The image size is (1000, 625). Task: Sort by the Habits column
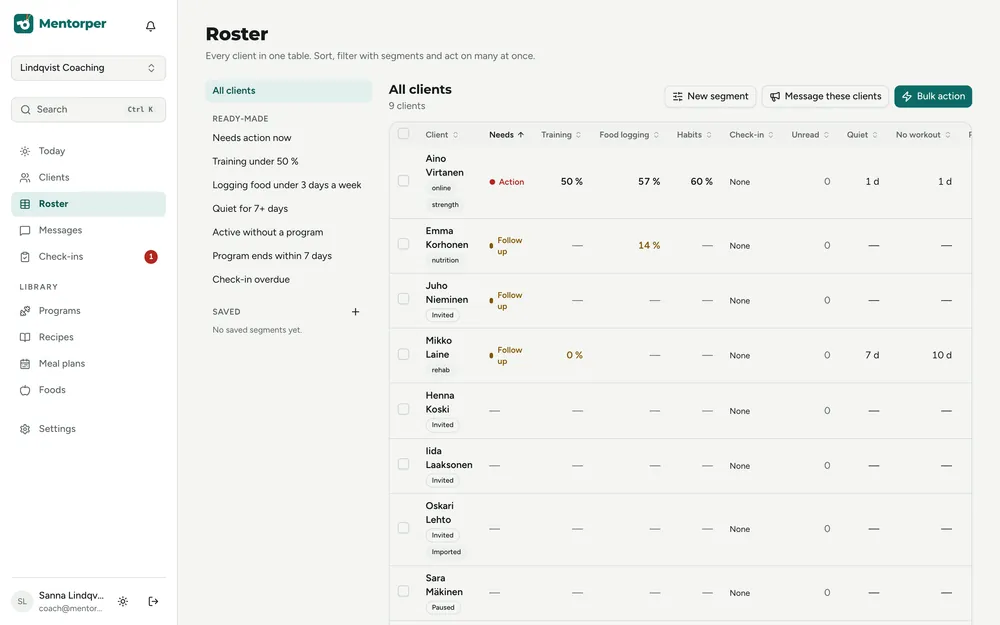click(x=694, y=135)
